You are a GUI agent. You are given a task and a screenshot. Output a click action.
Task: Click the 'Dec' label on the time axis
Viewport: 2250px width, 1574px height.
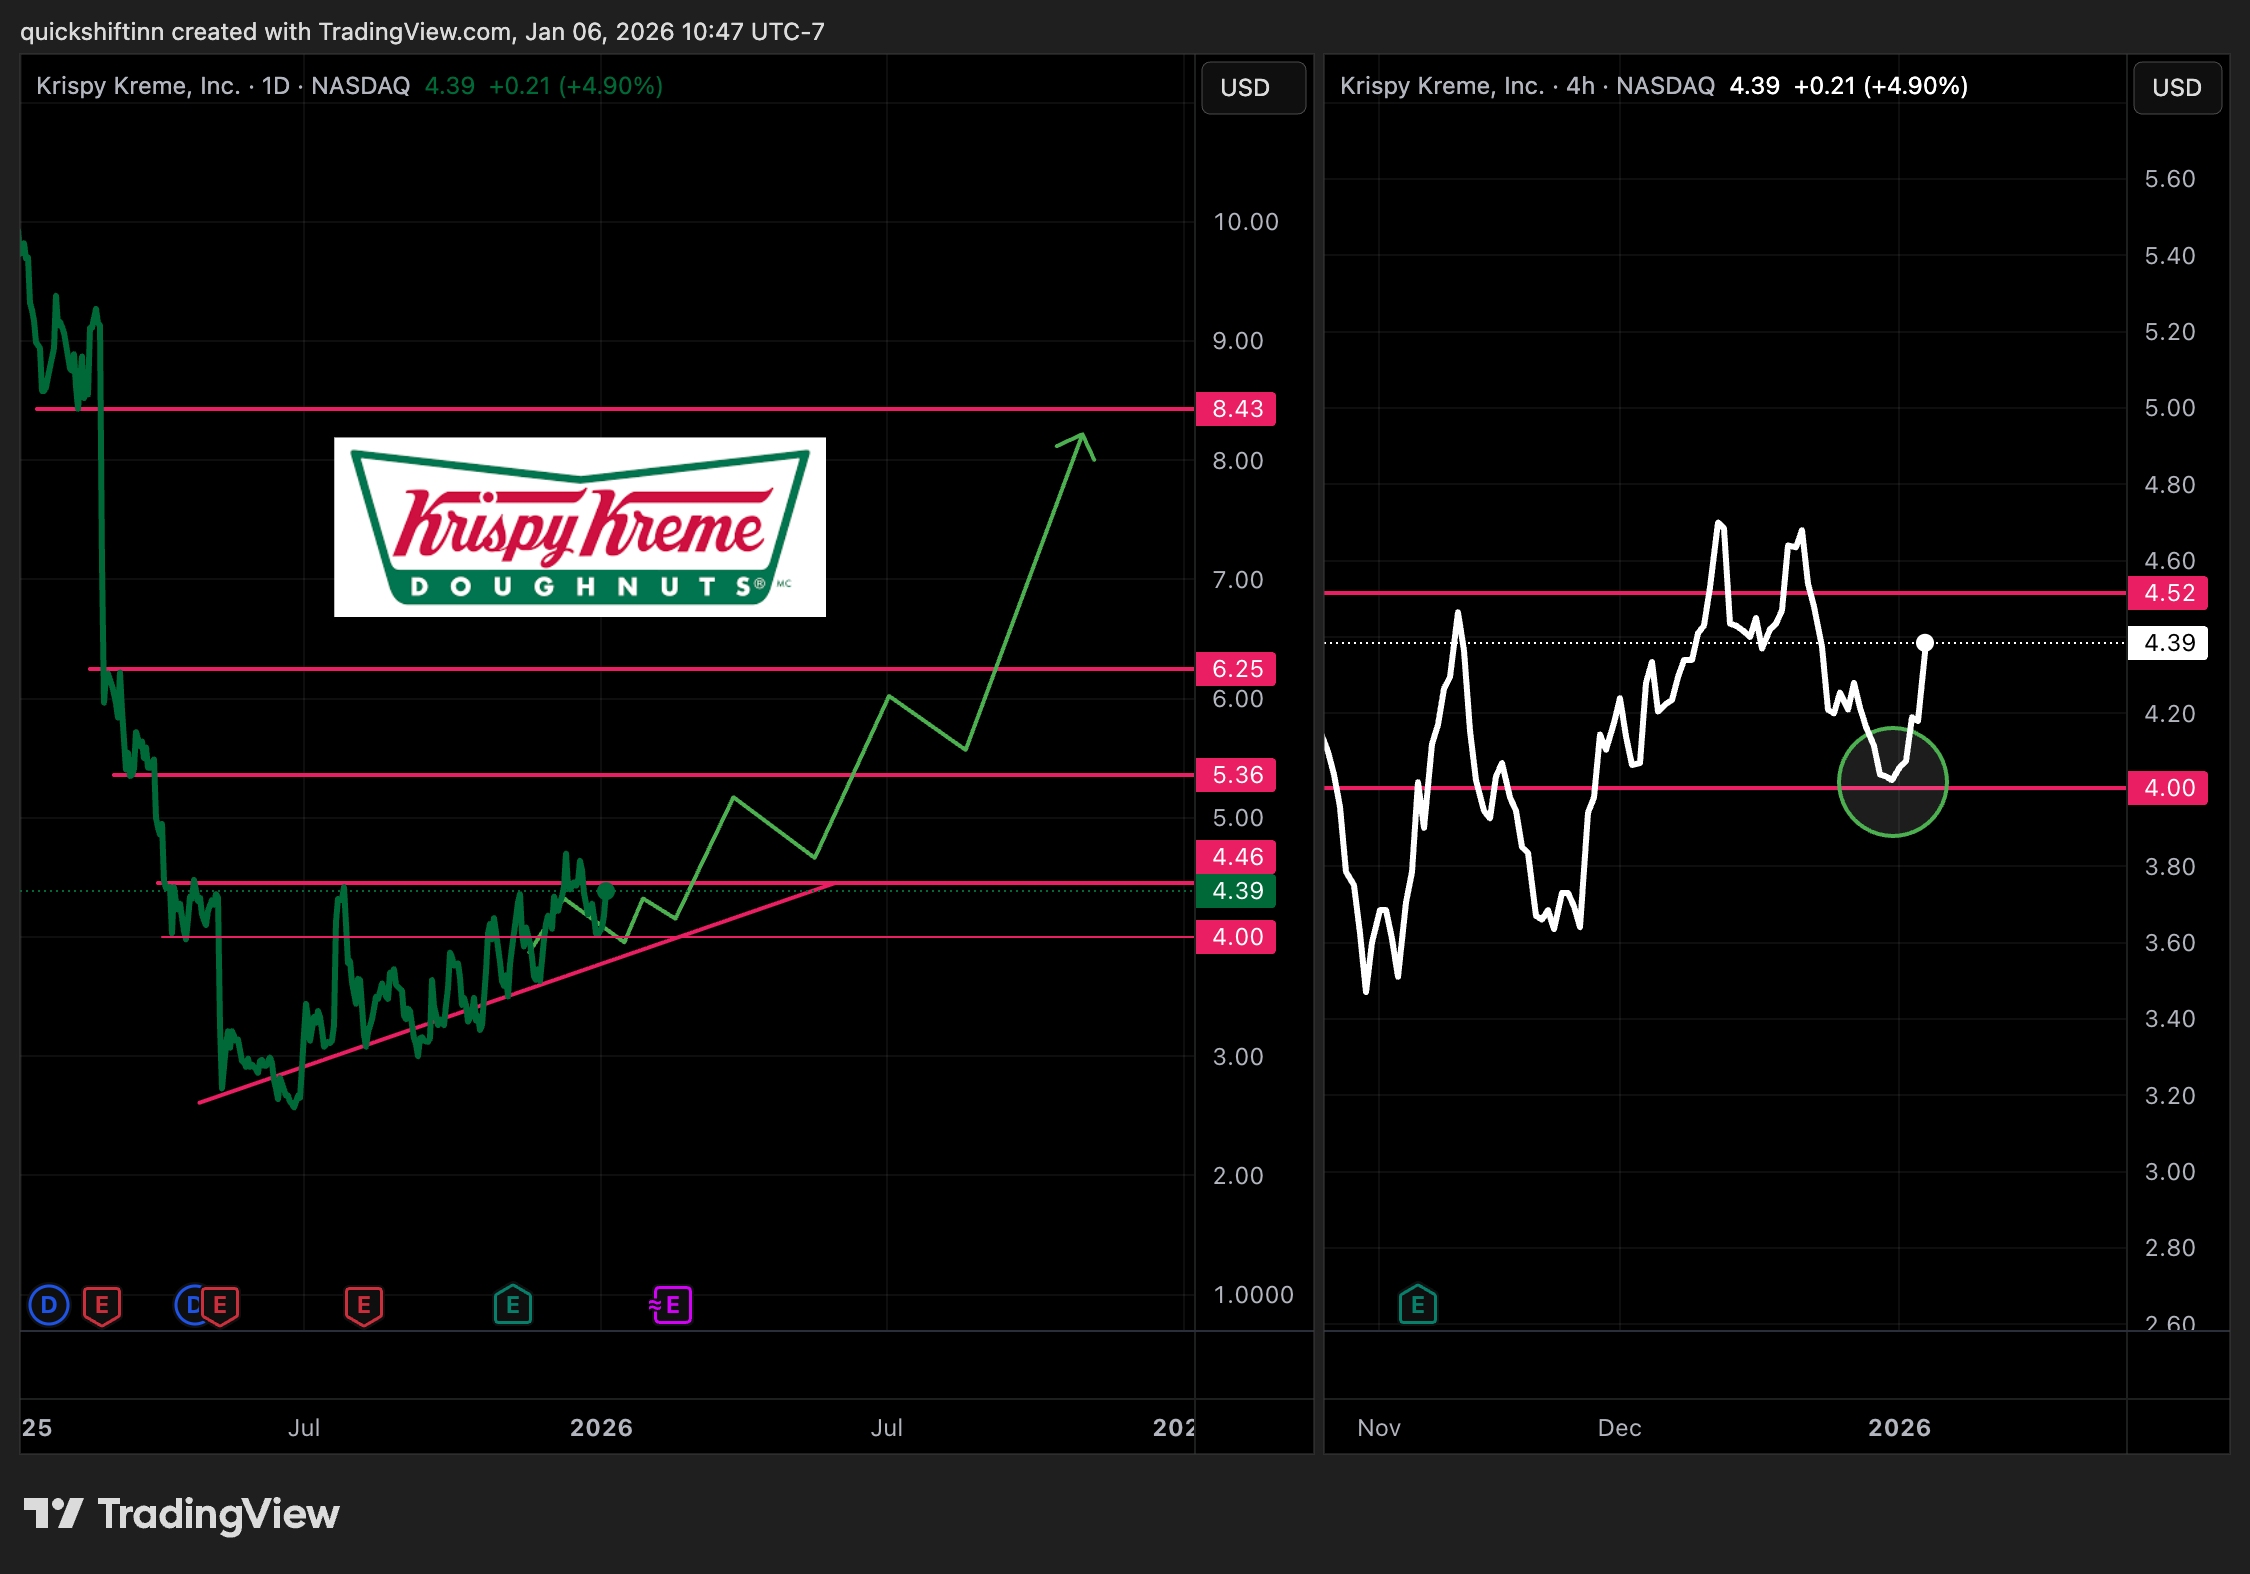(x=1620, y=1428)
